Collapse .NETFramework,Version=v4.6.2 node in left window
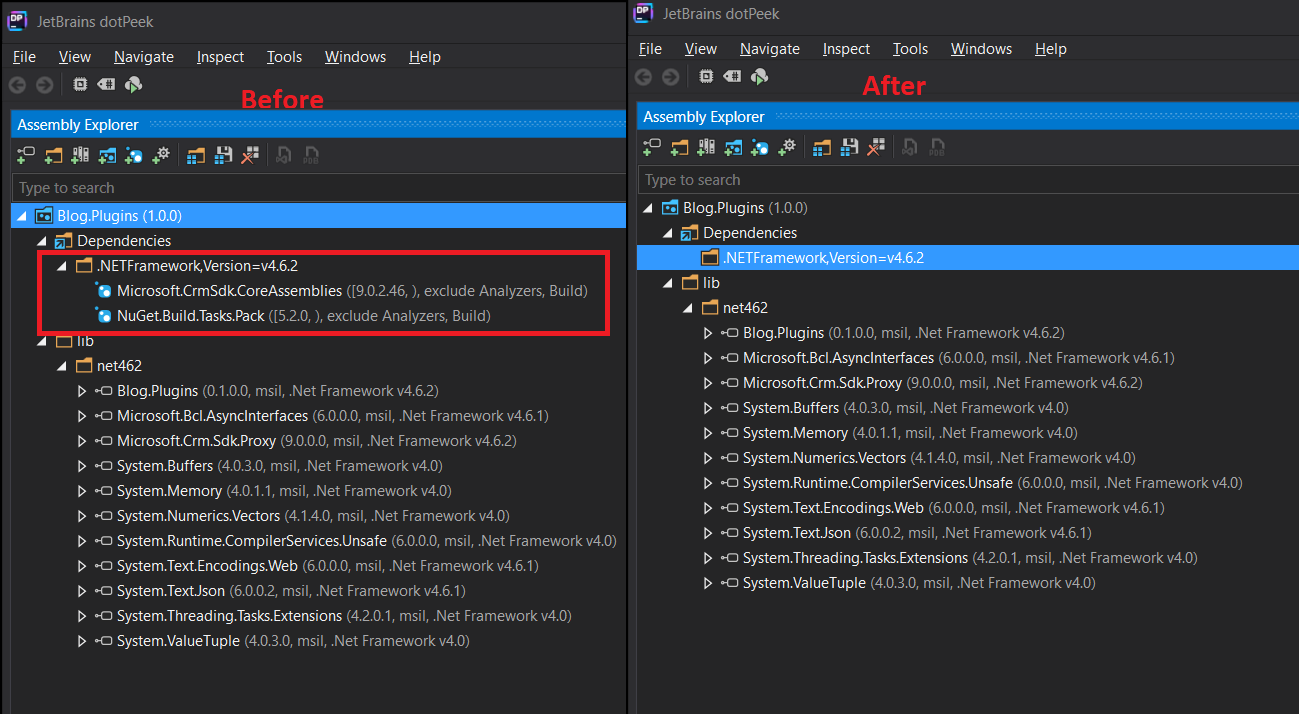Image resolution: width=1299 pixels, height=714 pixels. pyautogui.click(x=61, y=266)
